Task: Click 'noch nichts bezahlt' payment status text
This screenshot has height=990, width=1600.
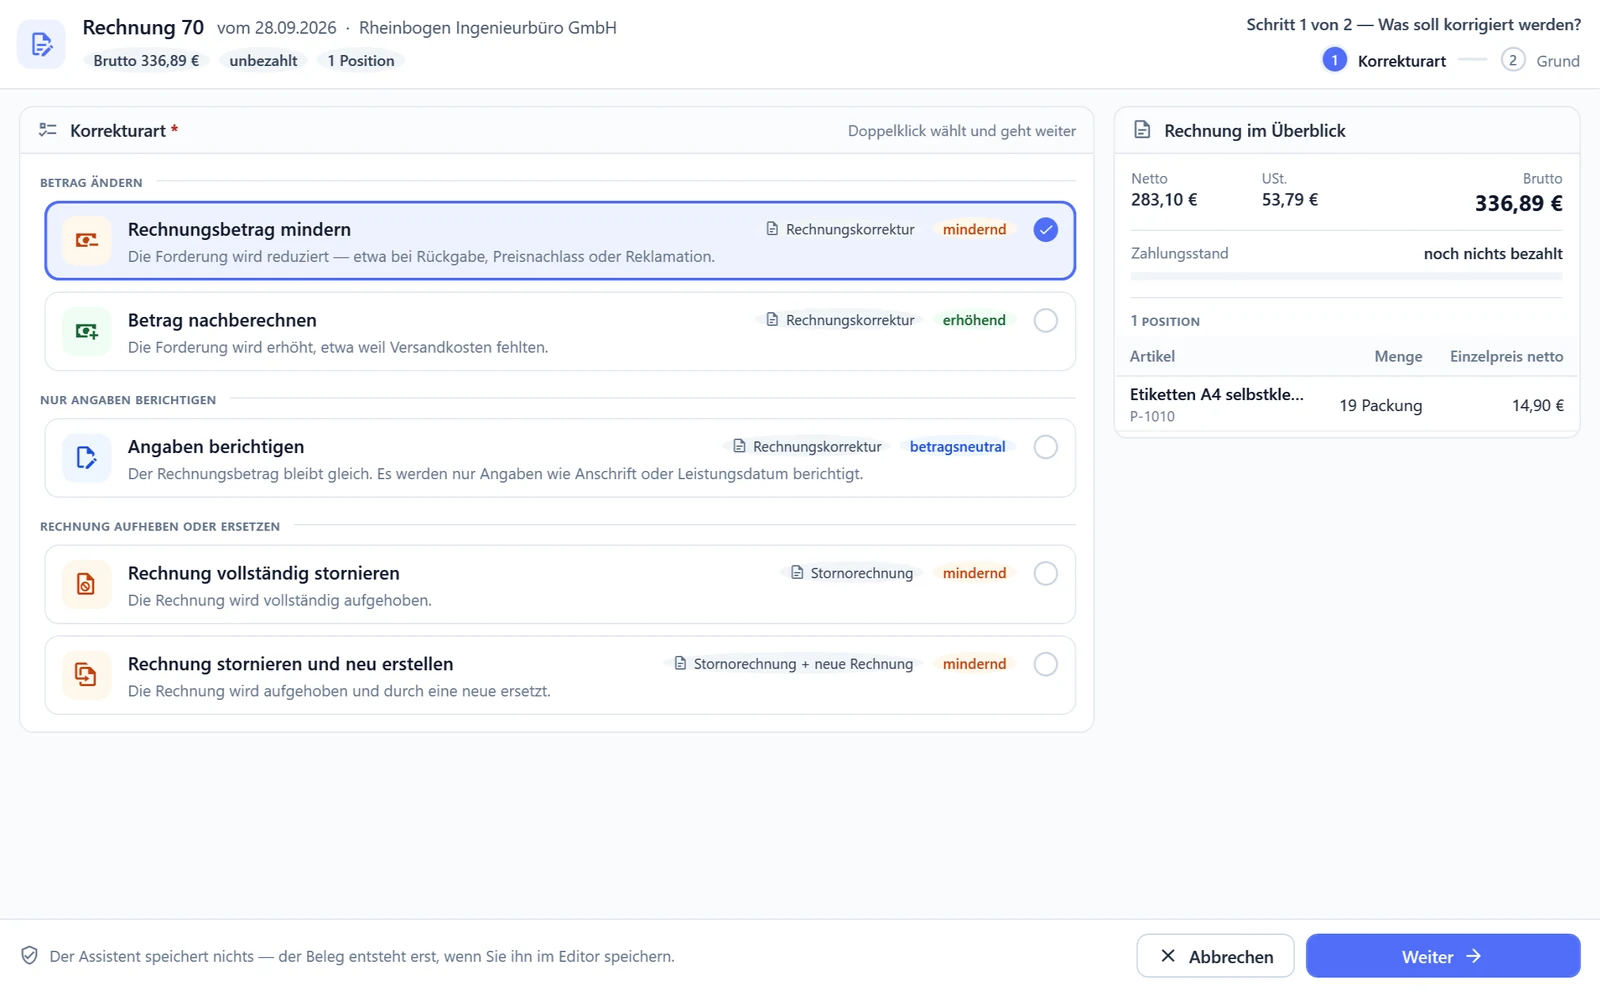Action: click(1493, 254)
